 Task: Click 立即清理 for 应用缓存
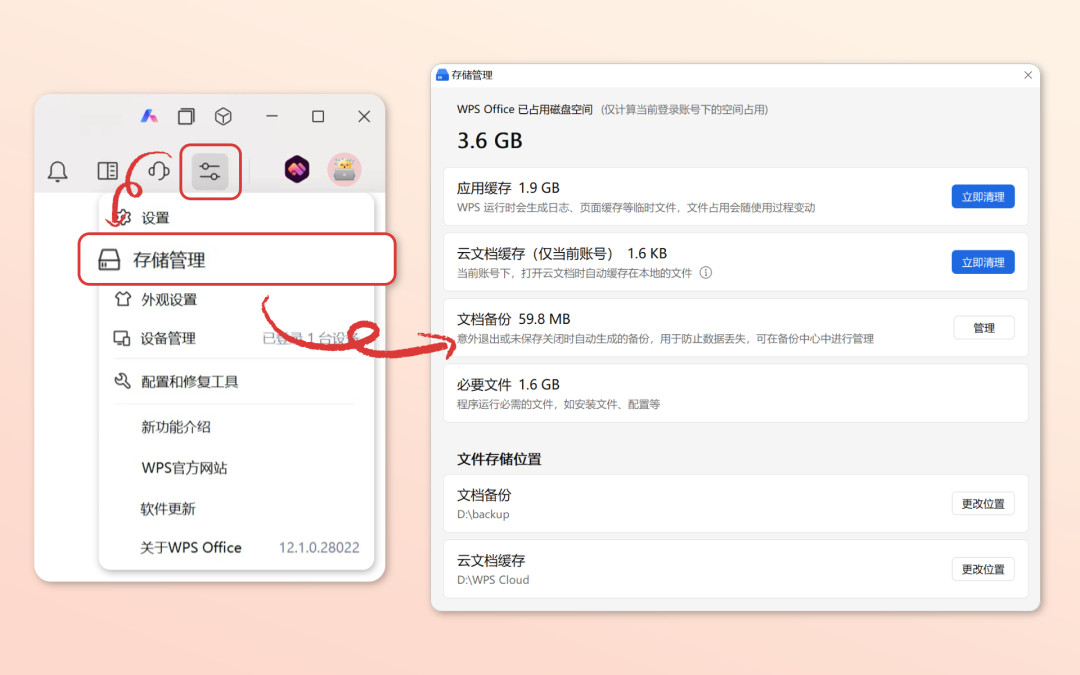coord(983,197)
